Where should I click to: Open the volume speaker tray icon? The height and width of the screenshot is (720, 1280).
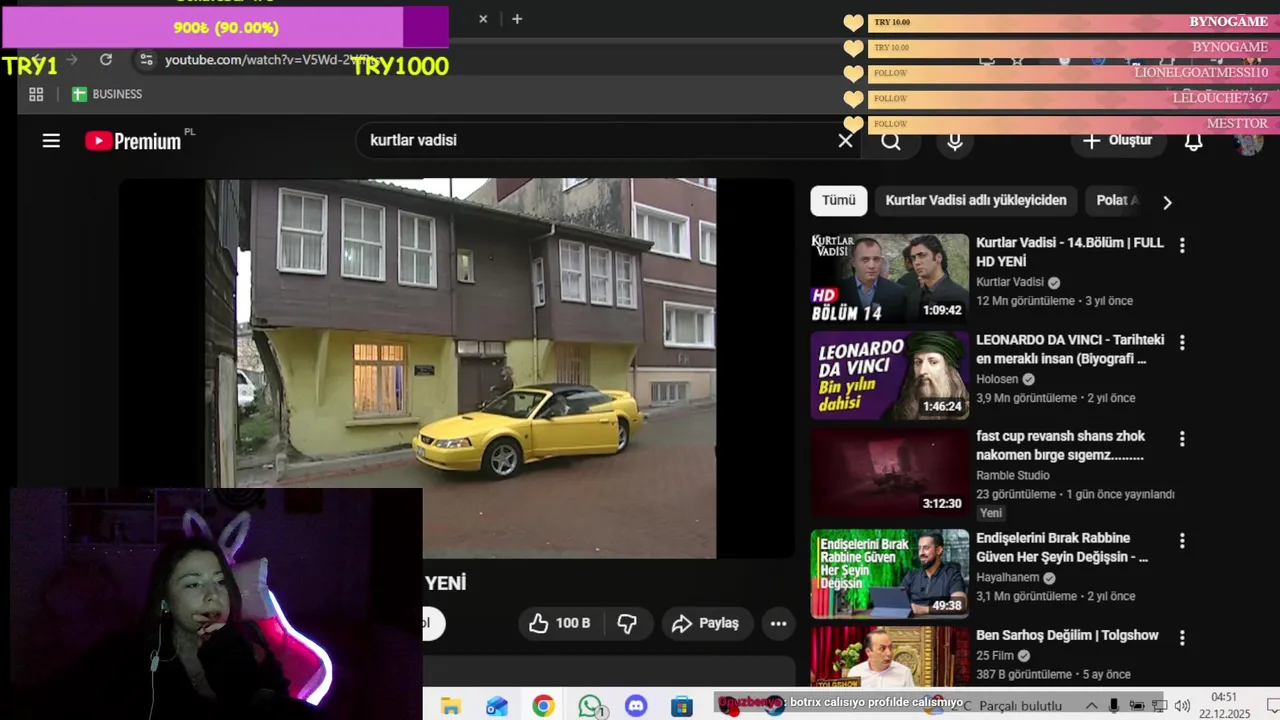[1183, 706]
